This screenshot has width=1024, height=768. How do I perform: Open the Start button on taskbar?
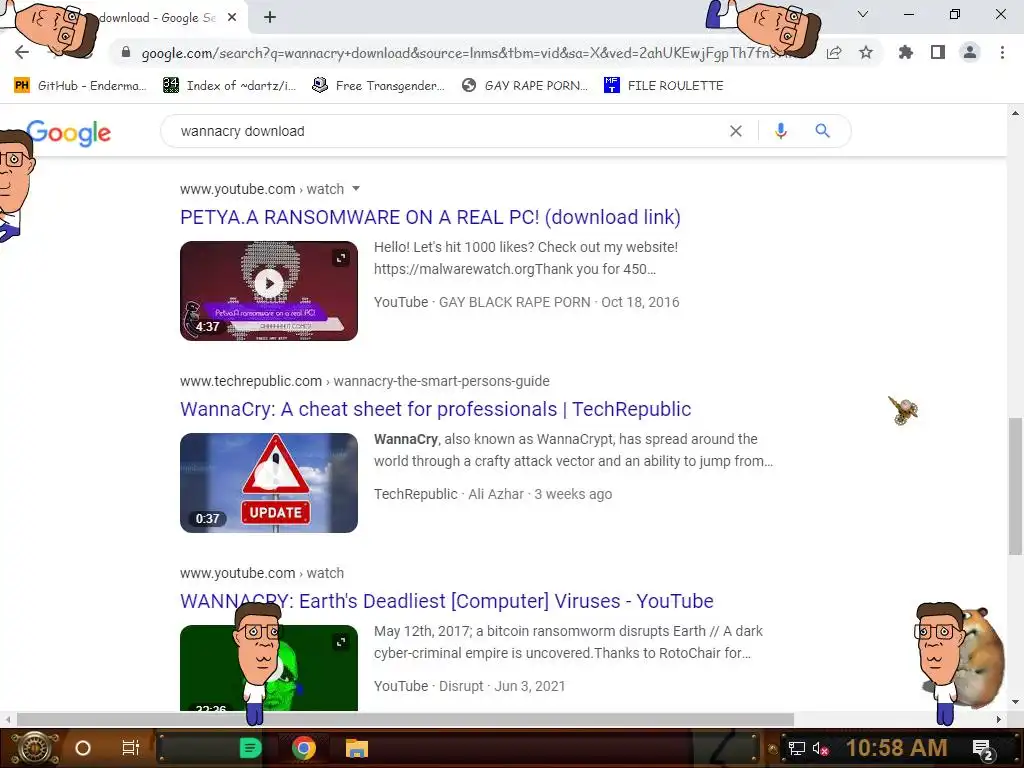(x=35, y=748)
